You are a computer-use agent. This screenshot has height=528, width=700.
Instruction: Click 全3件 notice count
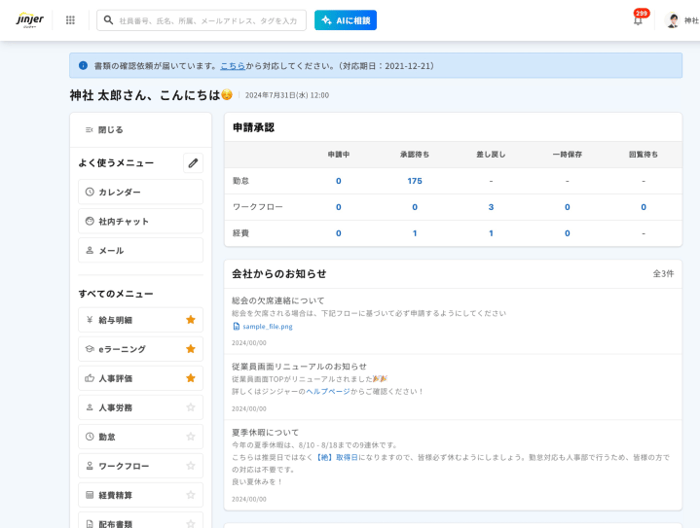[x=663, y=274]
